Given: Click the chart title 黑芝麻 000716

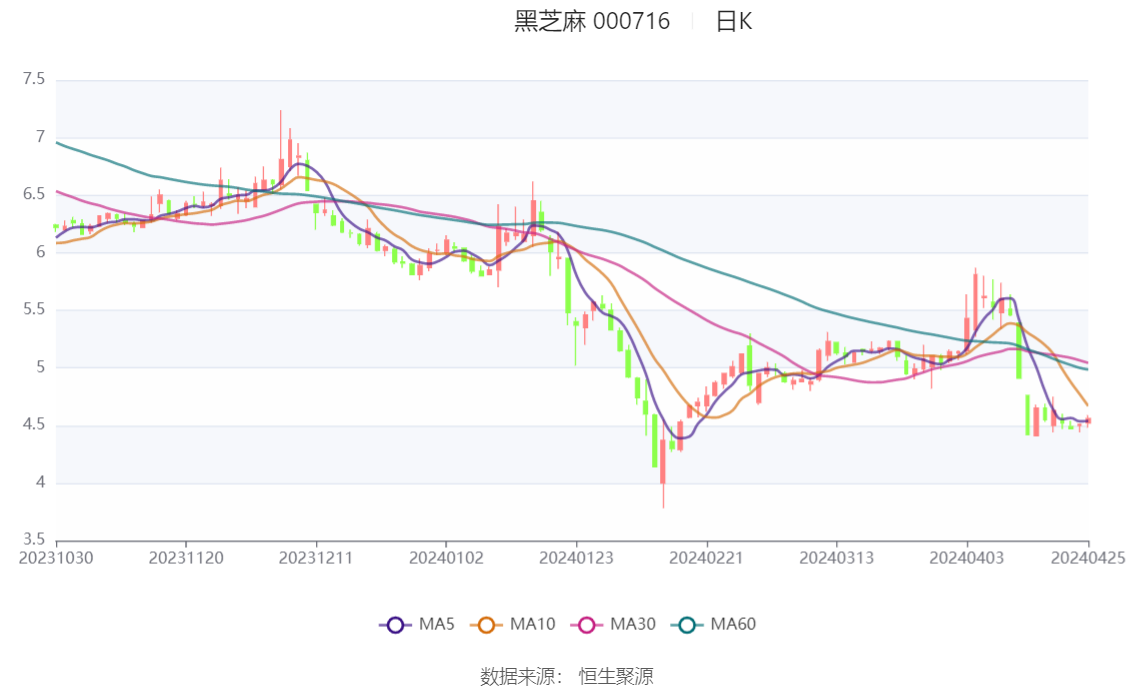Looking at the screenshot, I should (x=592, y=21).
